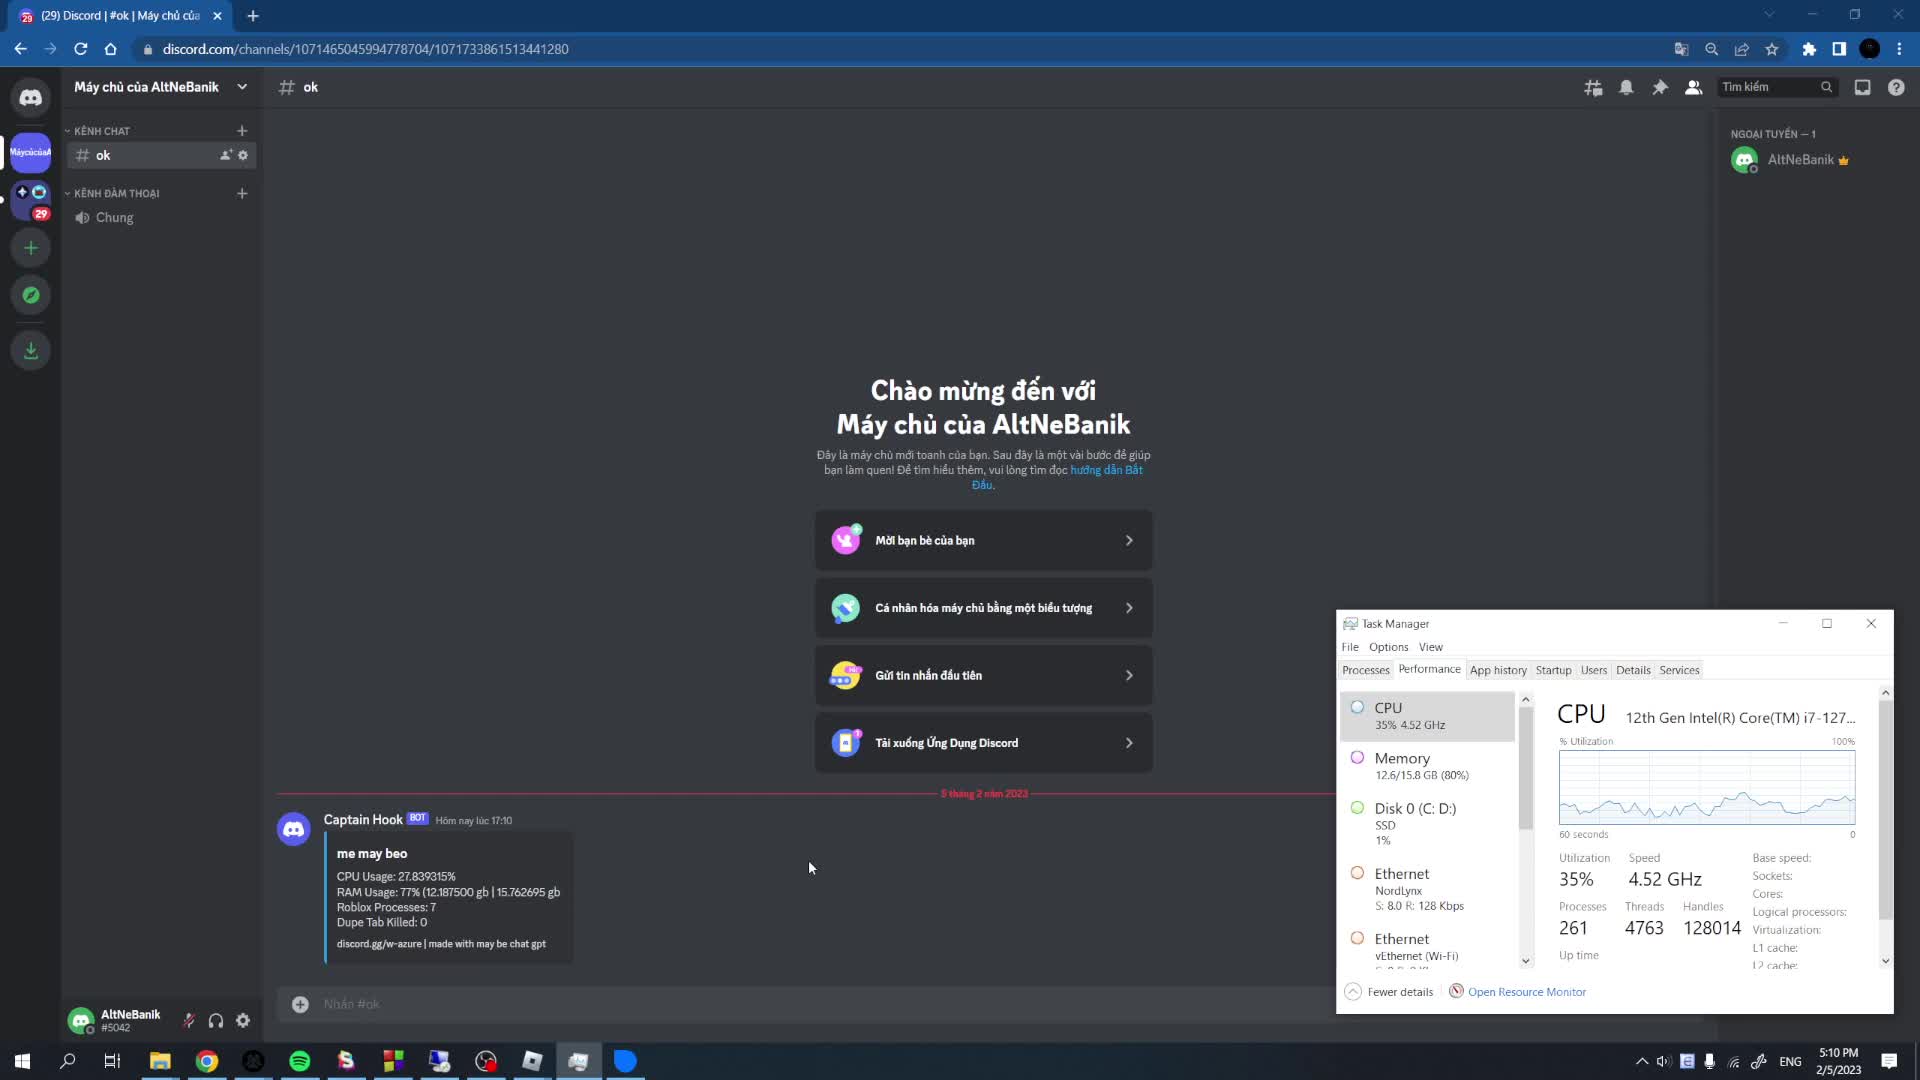Switch to Task Manager Processes tab
1920x1080 pixels.
[x=1365, y=670]
